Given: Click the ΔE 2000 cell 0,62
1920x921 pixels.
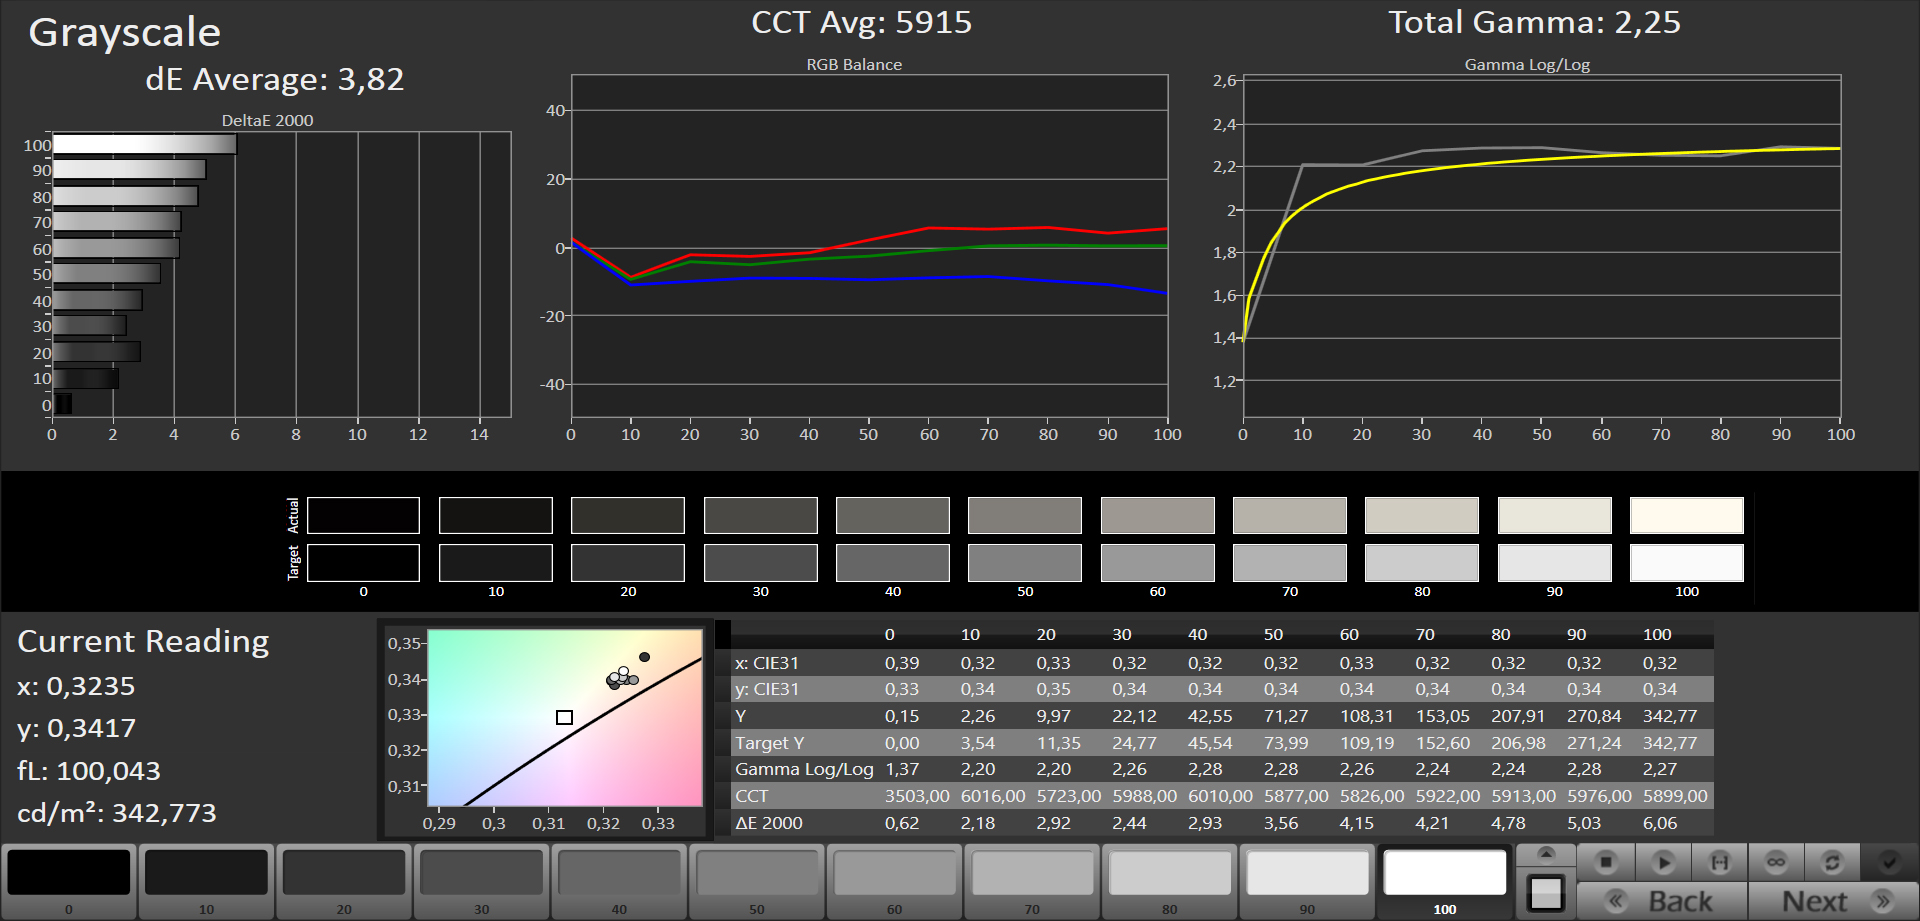Looking at the screenshot, I should [x=902, y=823].
